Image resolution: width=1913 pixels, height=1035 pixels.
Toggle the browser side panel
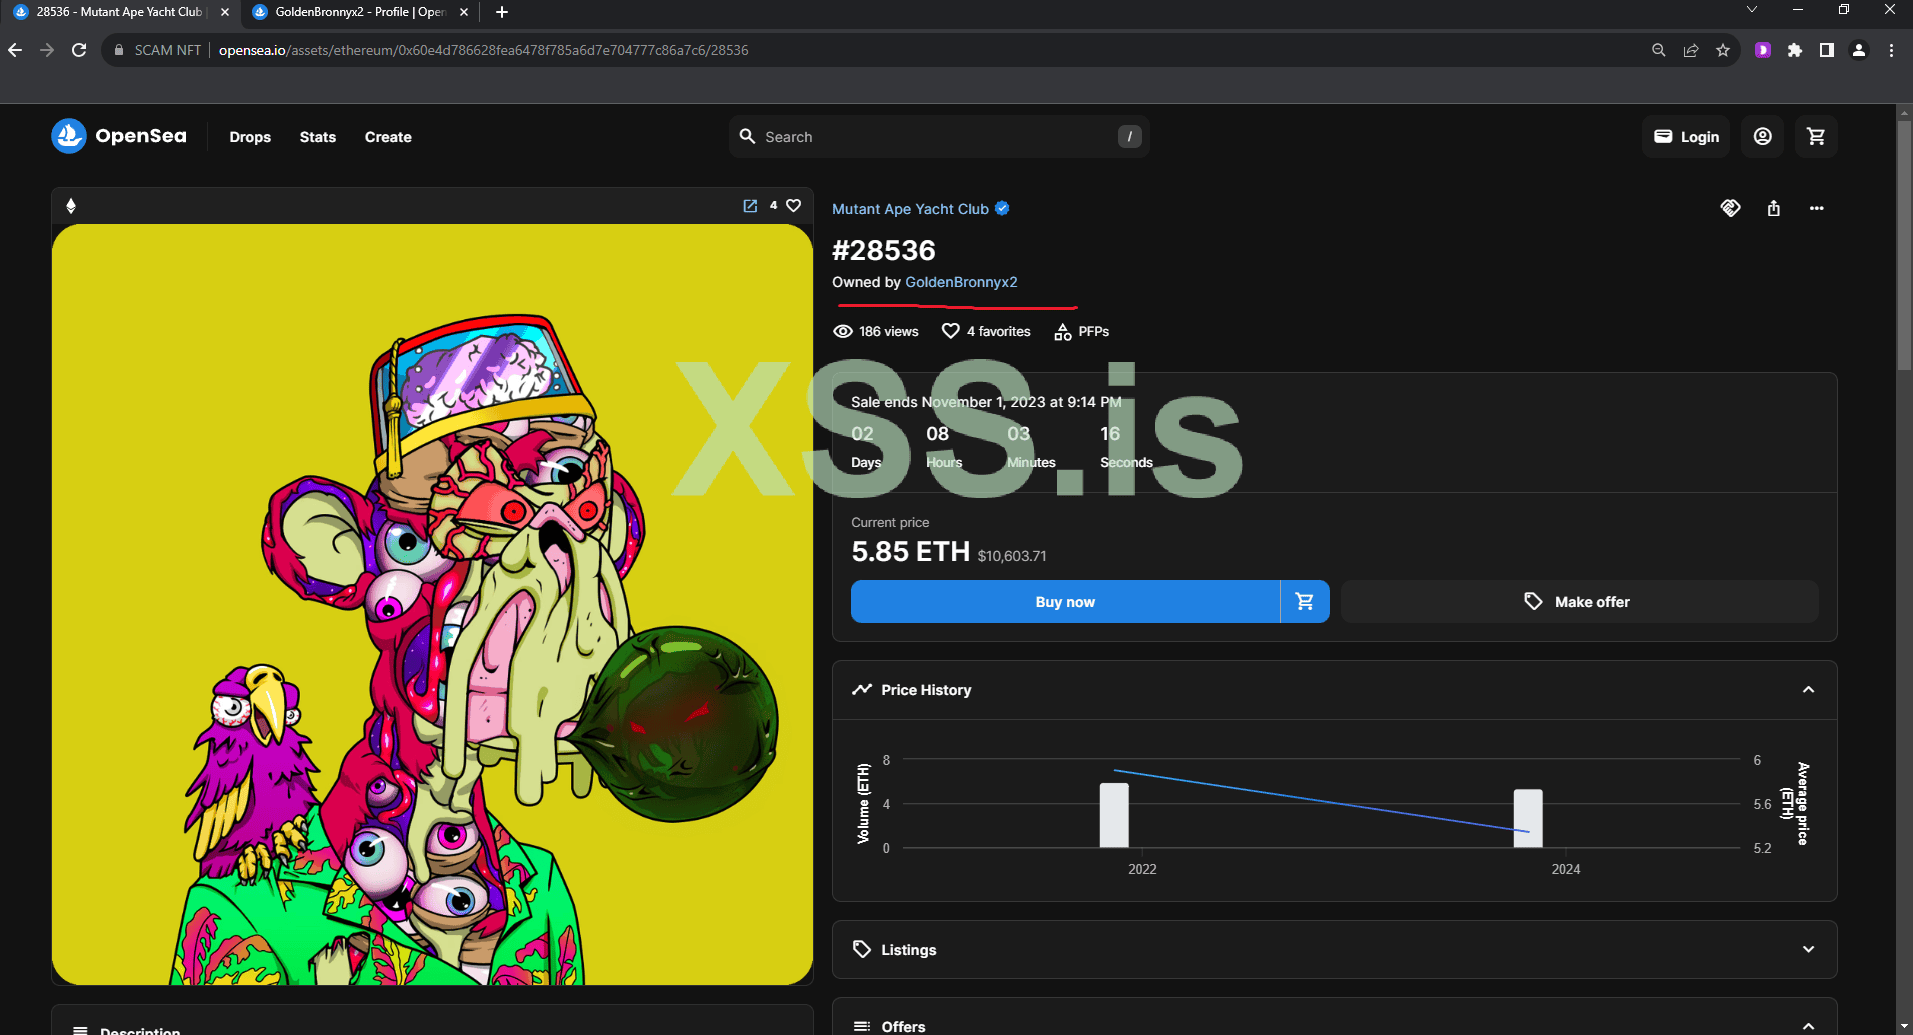(x=1827, y=50)
